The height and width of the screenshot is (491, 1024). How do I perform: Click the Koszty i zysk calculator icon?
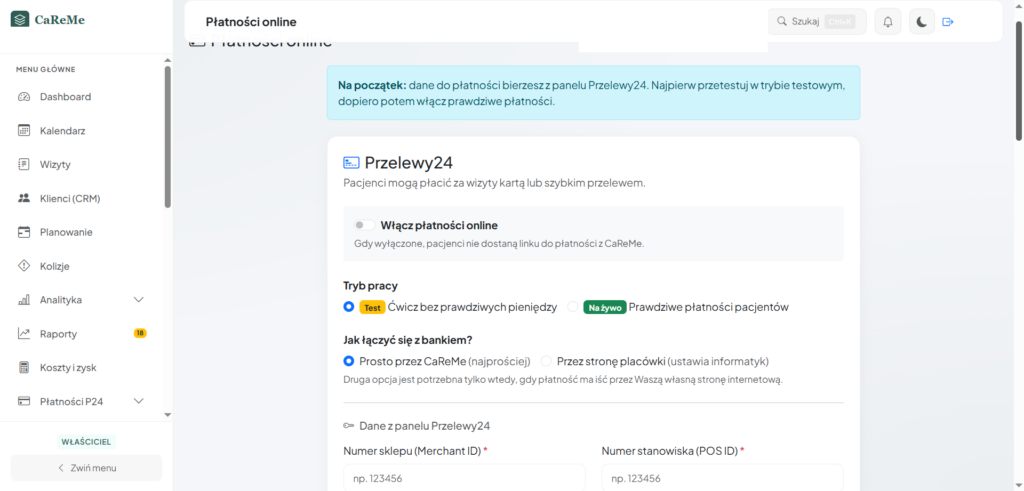point(24,368)
